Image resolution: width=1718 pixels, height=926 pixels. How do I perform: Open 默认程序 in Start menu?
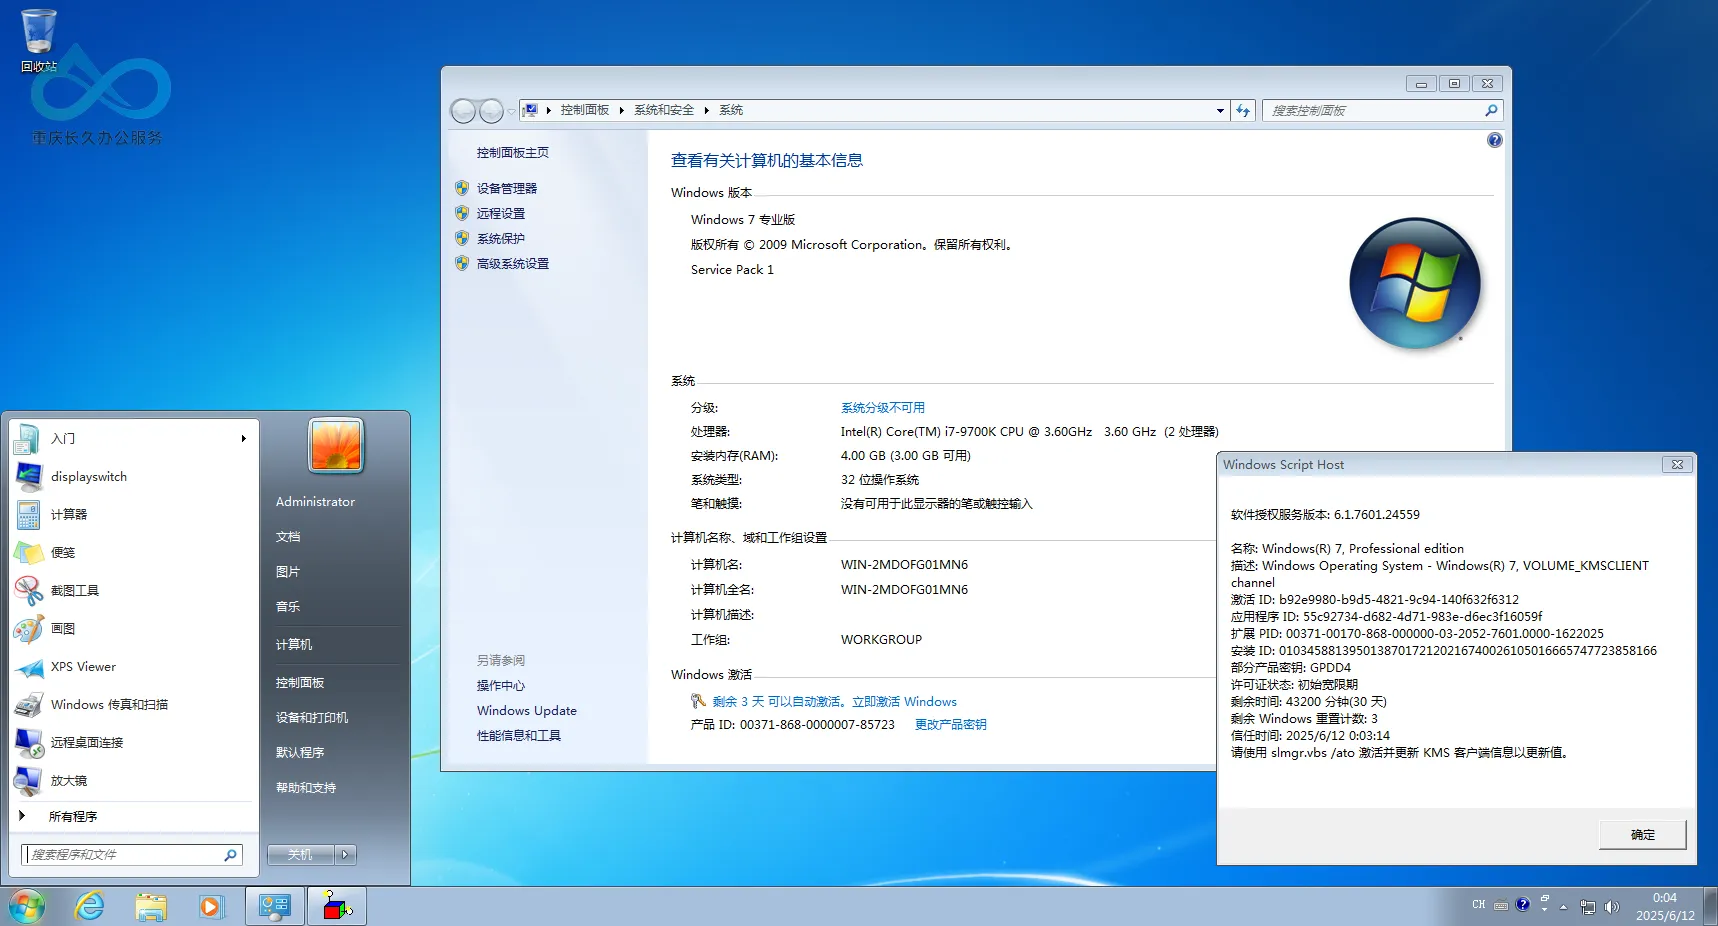click(x=300, y=753)
